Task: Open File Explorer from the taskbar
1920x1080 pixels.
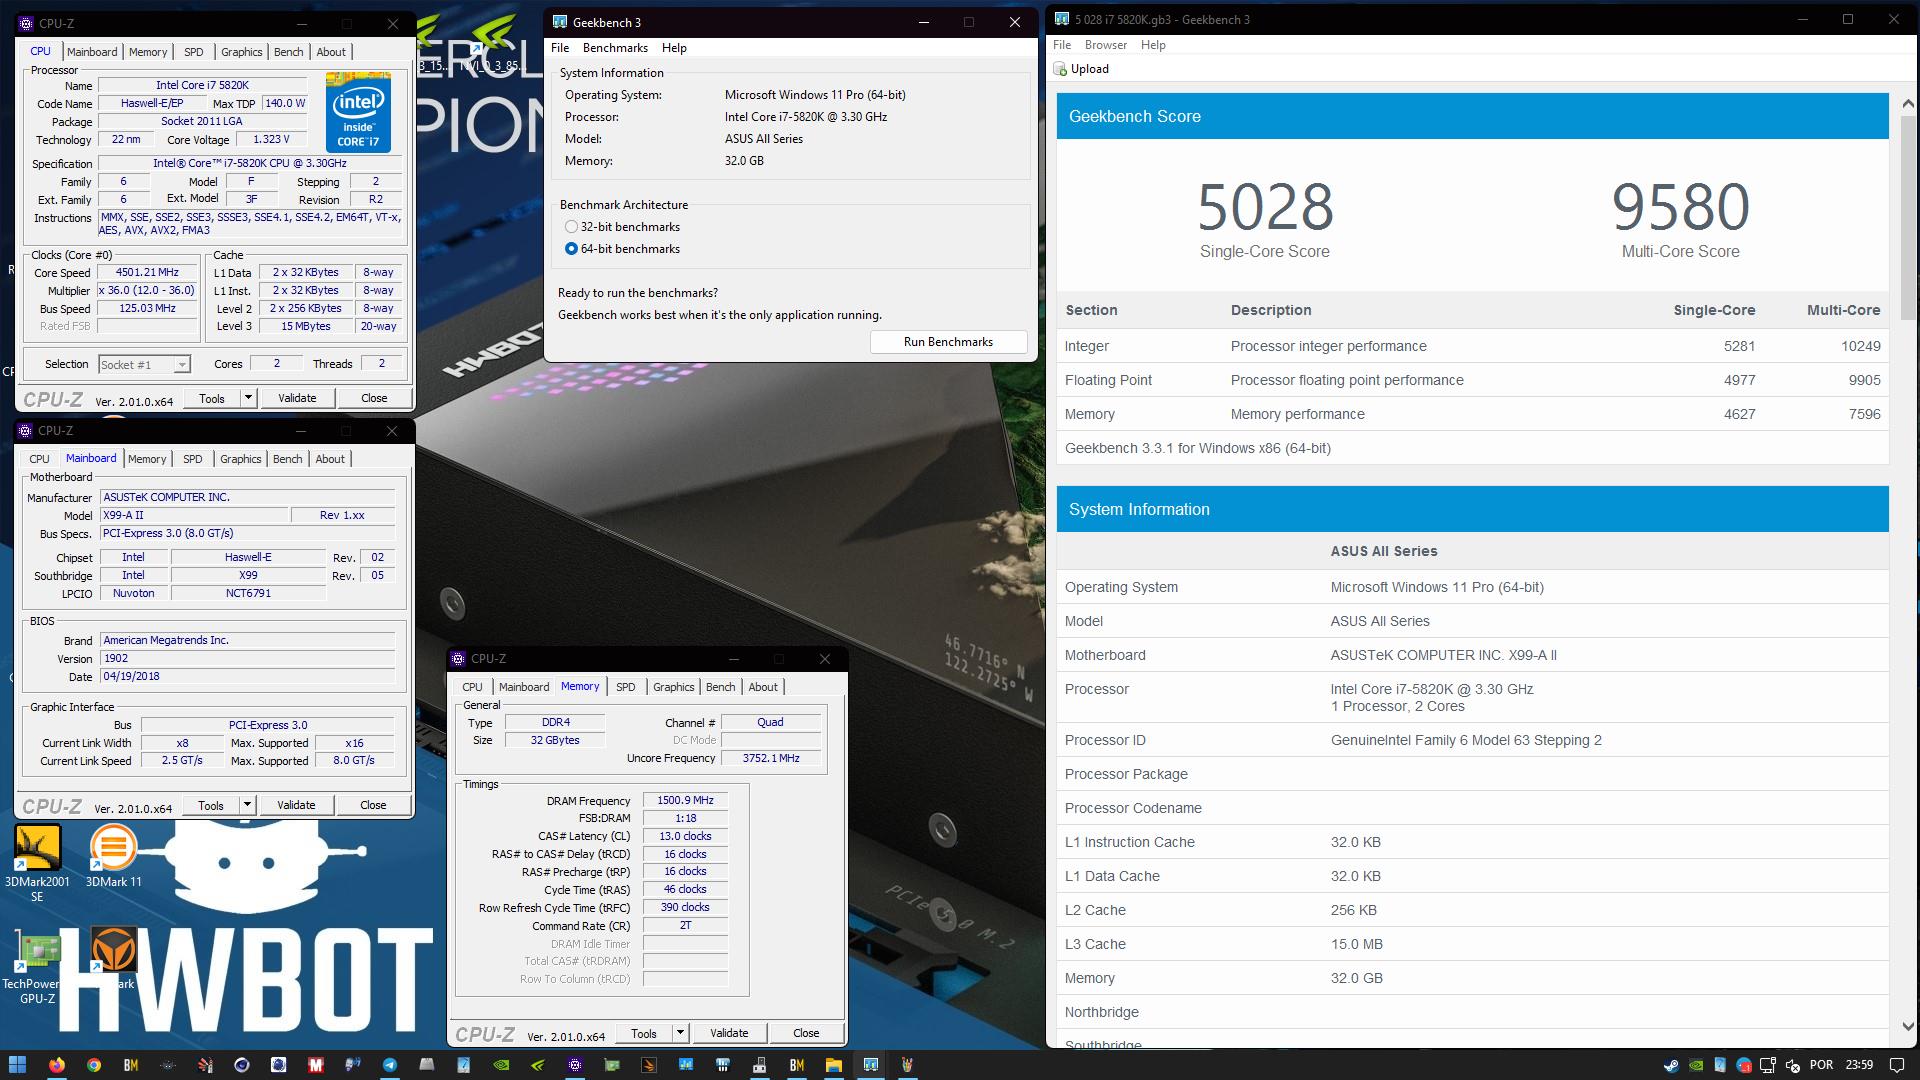Action: (x=834, y=1065)
